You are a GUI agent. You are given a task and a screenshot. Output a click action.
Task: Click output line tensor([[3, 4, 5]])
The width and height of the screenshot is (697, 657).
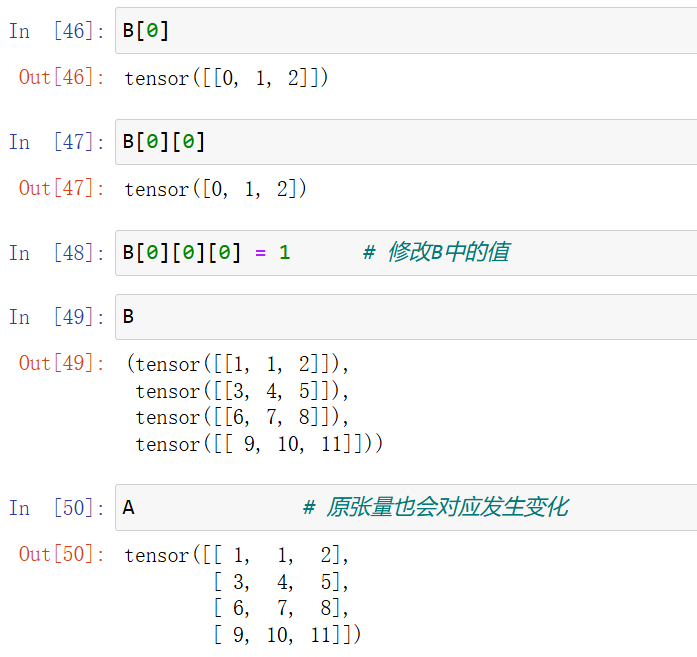coord(242,391)
